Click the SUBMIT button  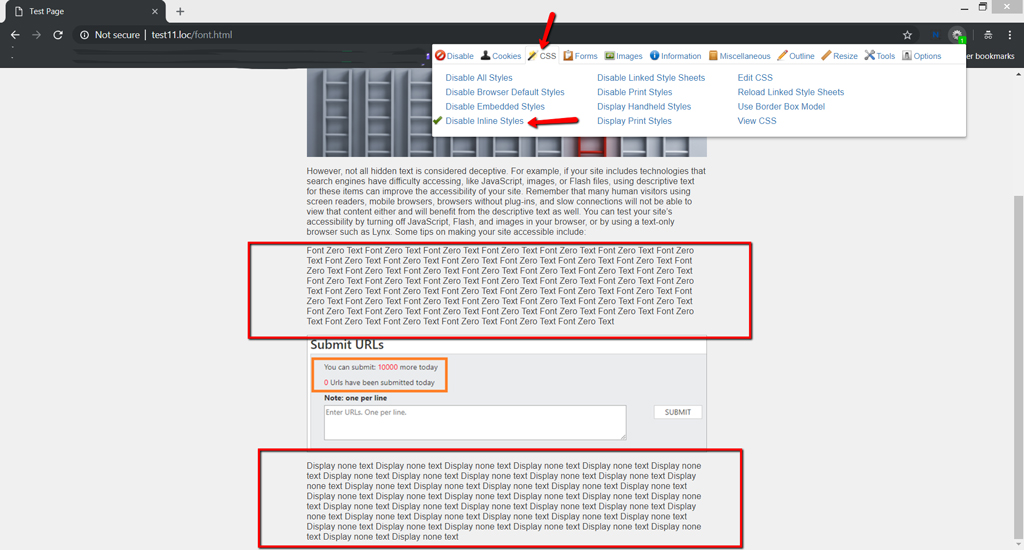click(678, 412)
